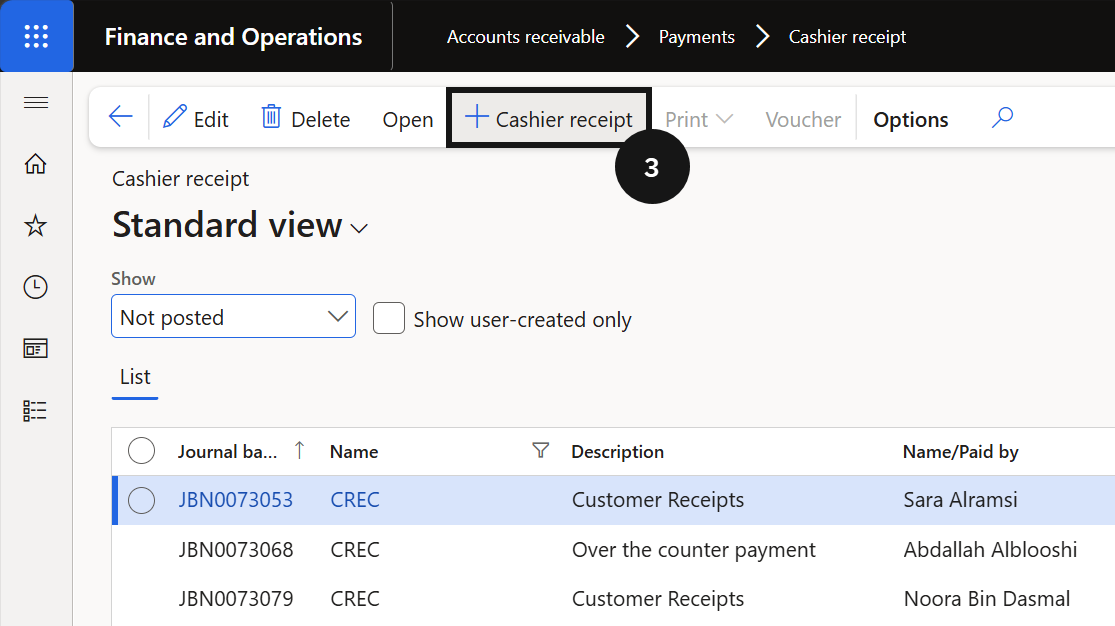
Task: Select row checkbox for JBN0073053
Action: tap(142, 500)
